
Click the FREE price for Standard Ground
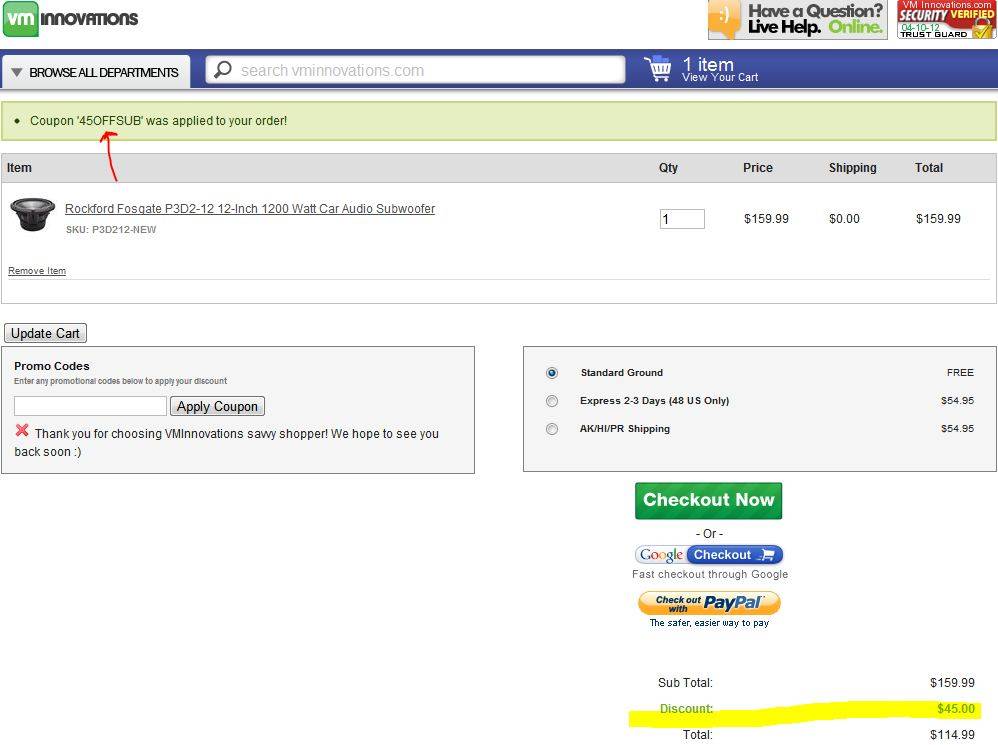coord(960,373)
